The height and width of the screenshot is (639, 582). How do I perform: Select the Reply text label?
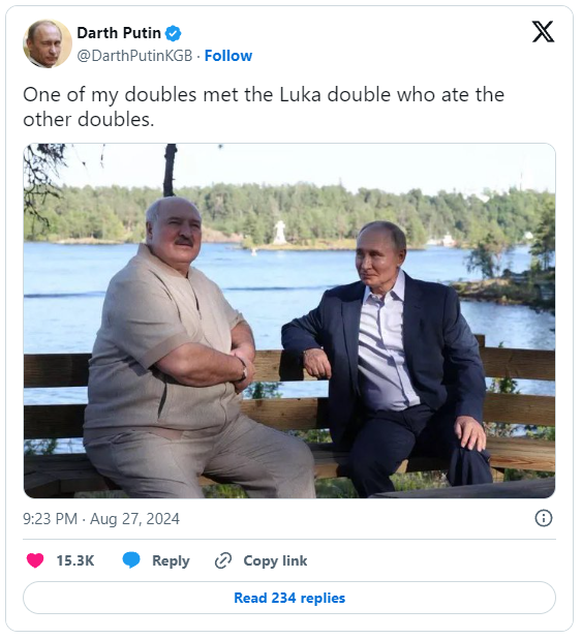pos(171,561)
